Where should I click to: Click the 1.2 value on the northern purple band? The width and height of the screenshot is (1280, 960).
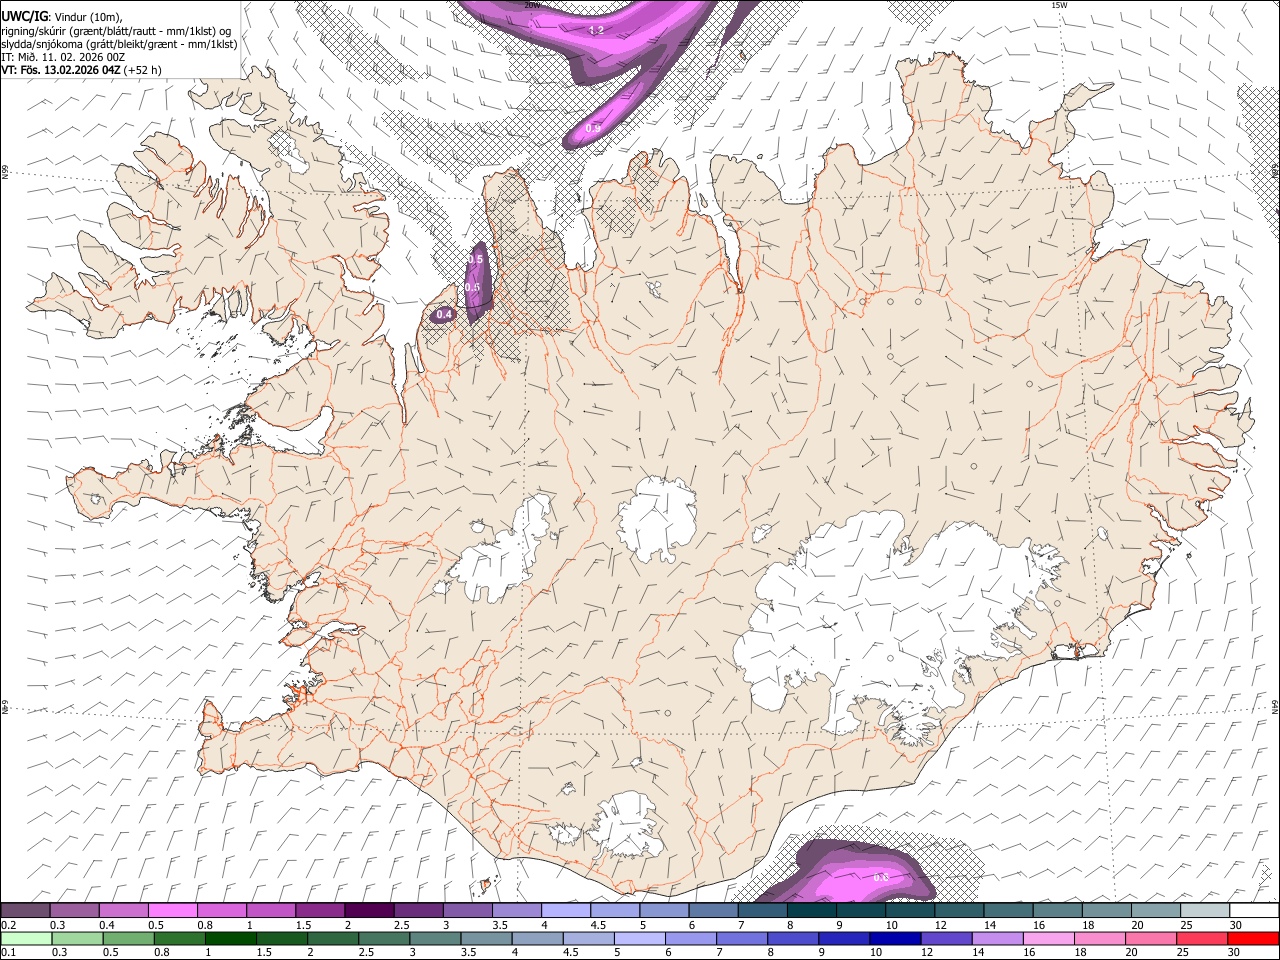[x=596, y=31]
